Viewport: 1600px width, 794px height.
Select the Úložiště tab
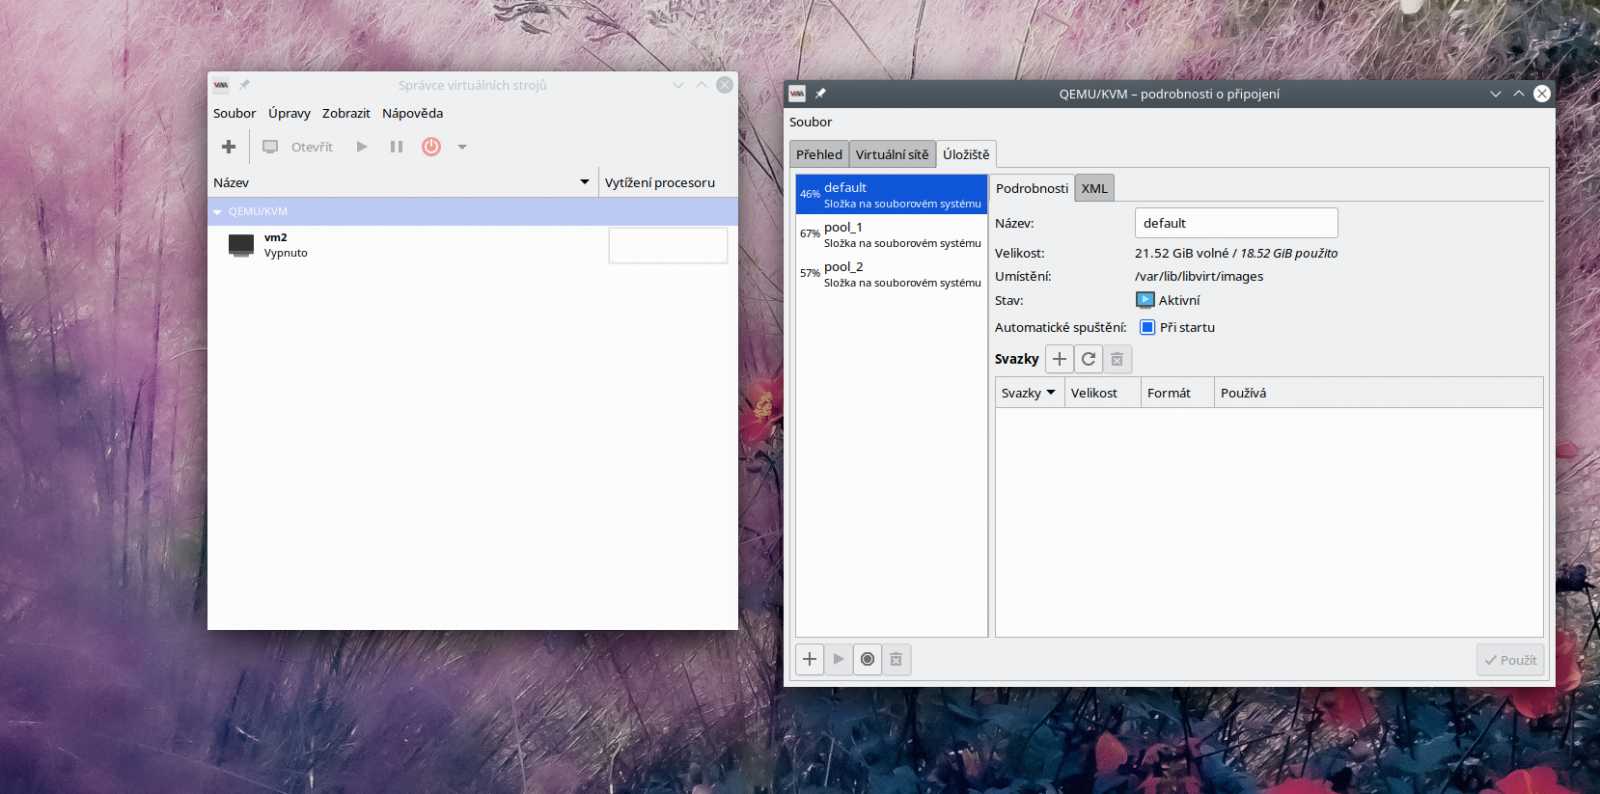point(966,154)
